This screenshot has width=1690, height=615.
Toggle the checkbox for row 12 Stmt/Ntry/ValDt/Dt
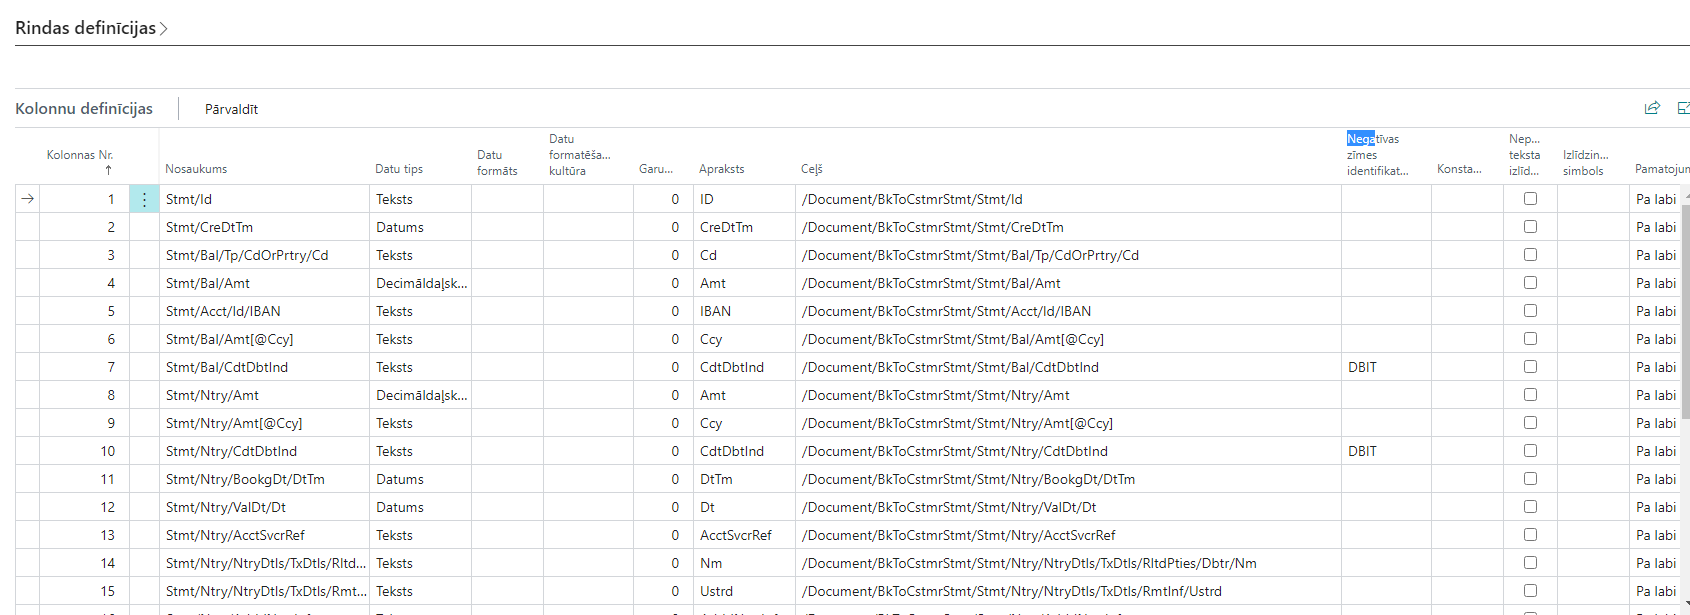[1530, 507]
